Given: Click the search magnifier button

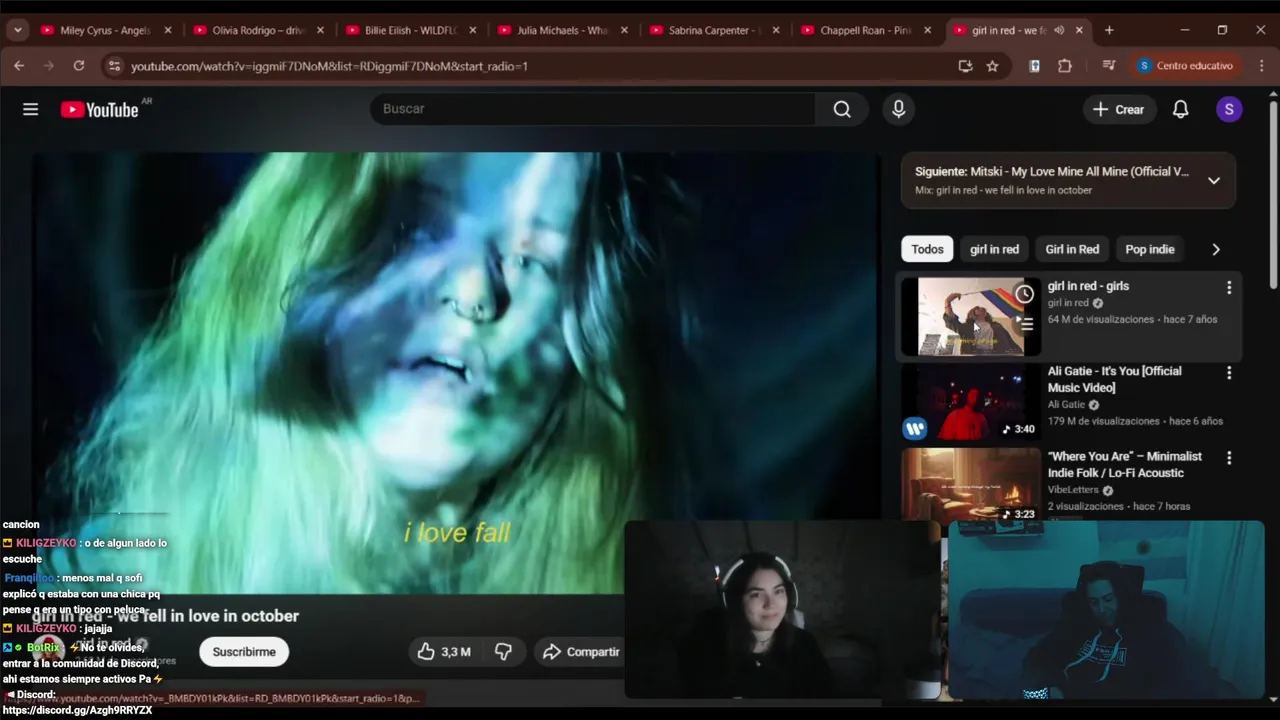Looking at the screenshot, I should click(842, 109).
